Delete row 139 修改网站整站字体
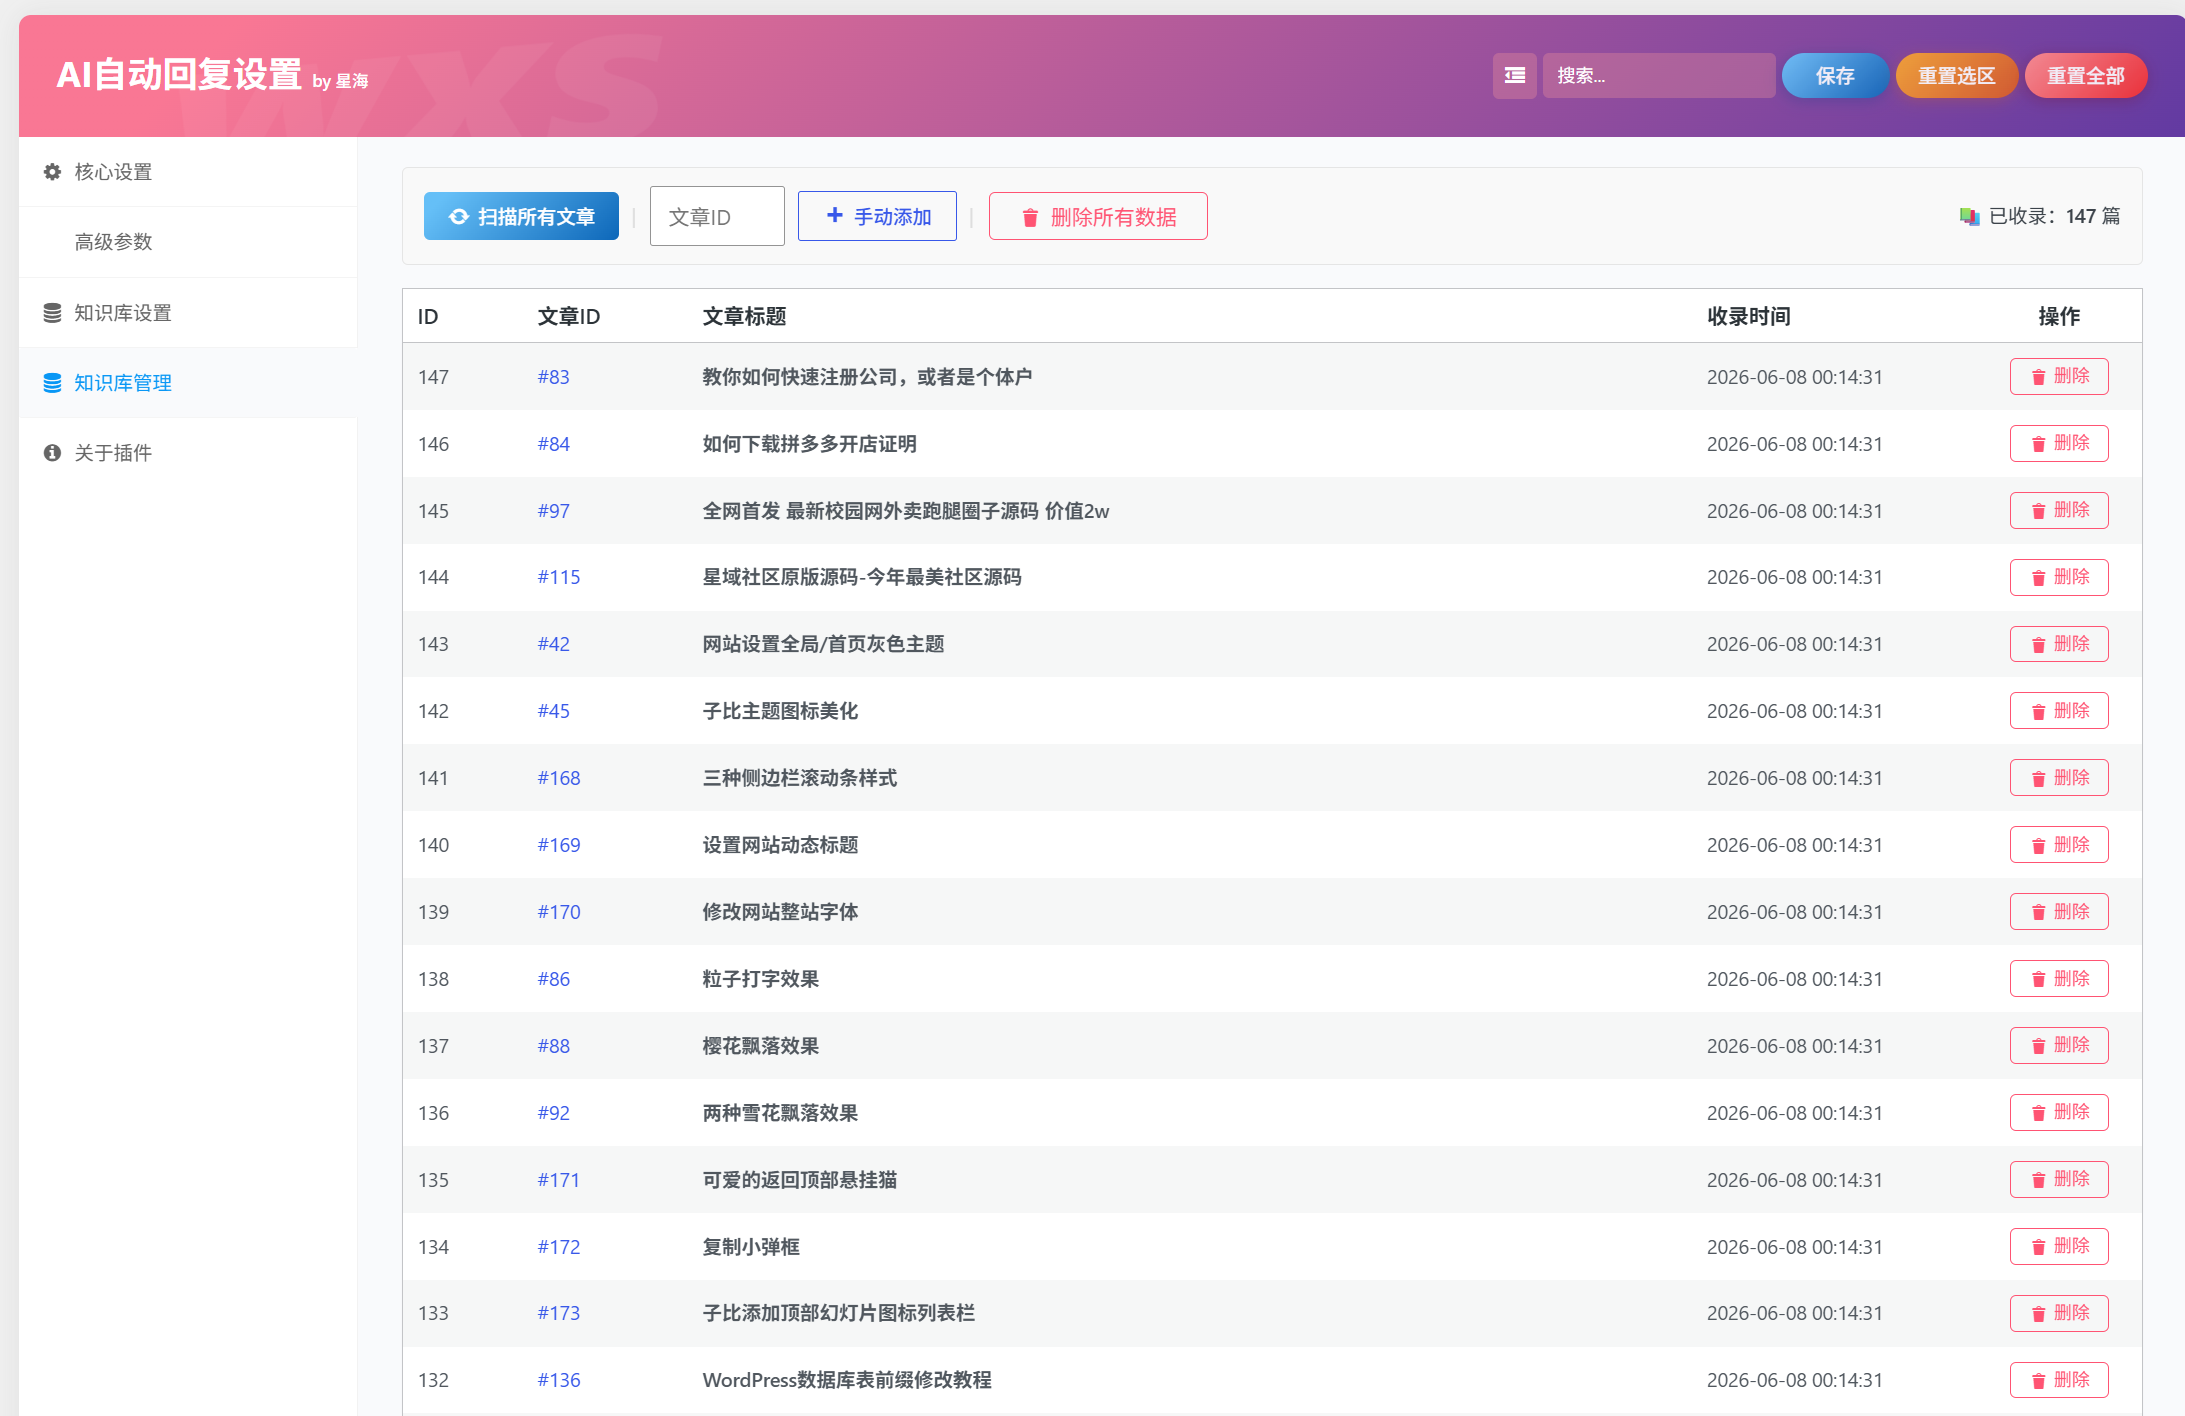This screenshot has width=2185, height=1416. [2059, 912]
